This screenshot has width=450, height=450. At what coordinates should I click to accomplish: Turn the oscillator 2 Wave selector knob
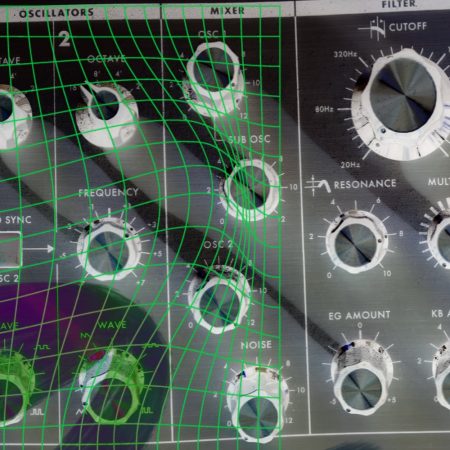[111, 387]
